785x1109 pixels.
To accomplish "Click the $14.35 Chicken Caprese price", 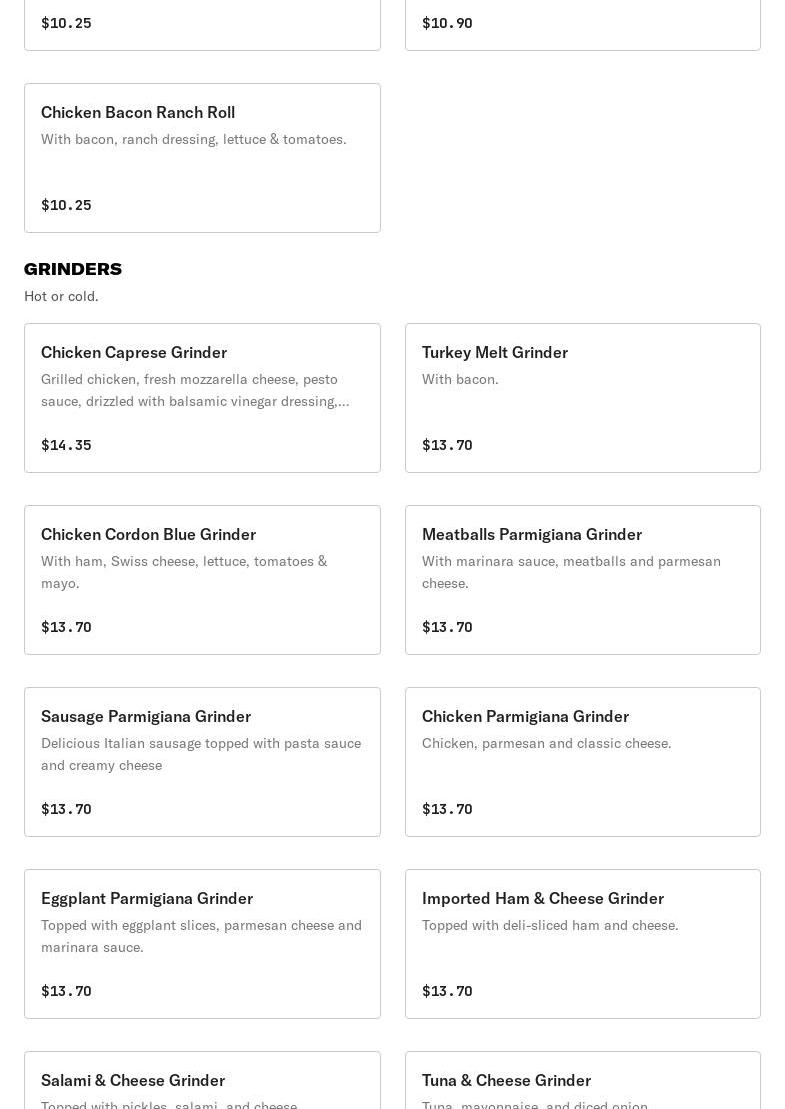I will [66, 445].
